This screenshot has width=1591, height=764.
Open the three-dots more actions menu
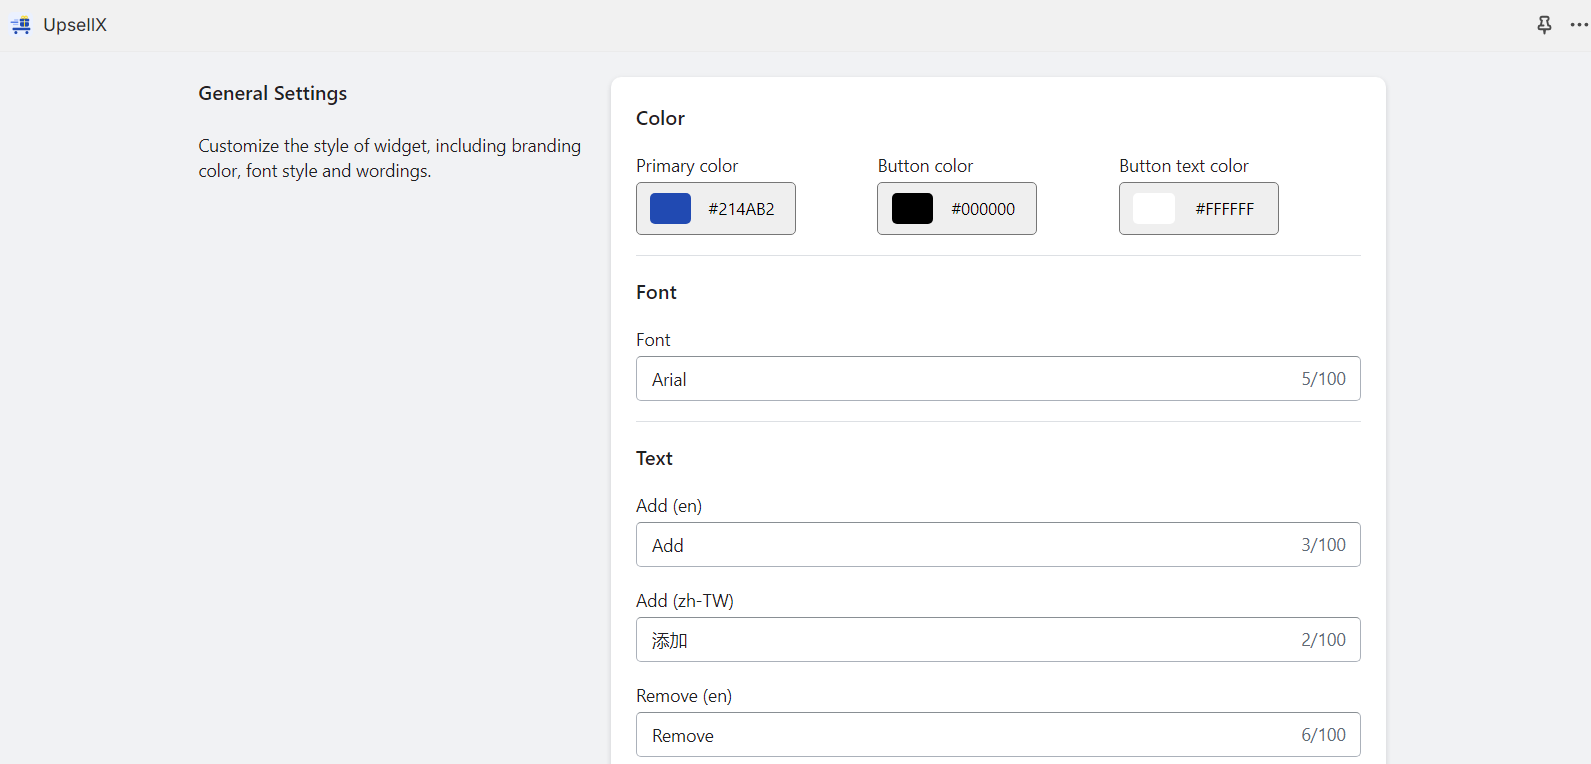point(1579,25)
